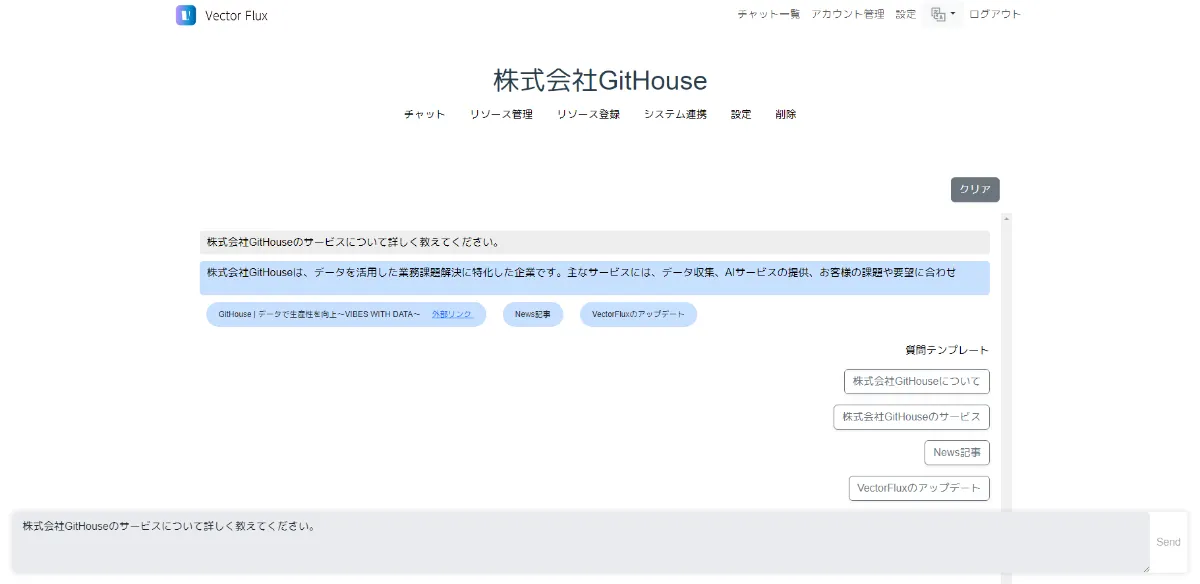Open the リソース管理 tab
This screenshot has width=1200, height=584.
501,114
